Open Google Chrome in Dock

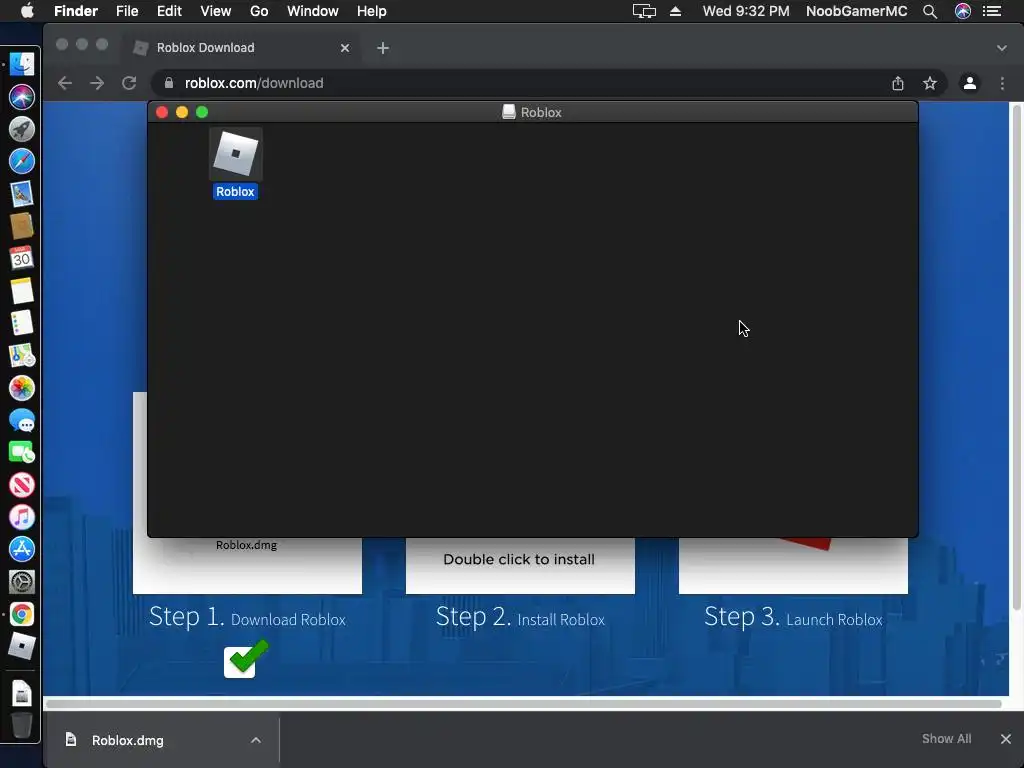pos(22,615)
